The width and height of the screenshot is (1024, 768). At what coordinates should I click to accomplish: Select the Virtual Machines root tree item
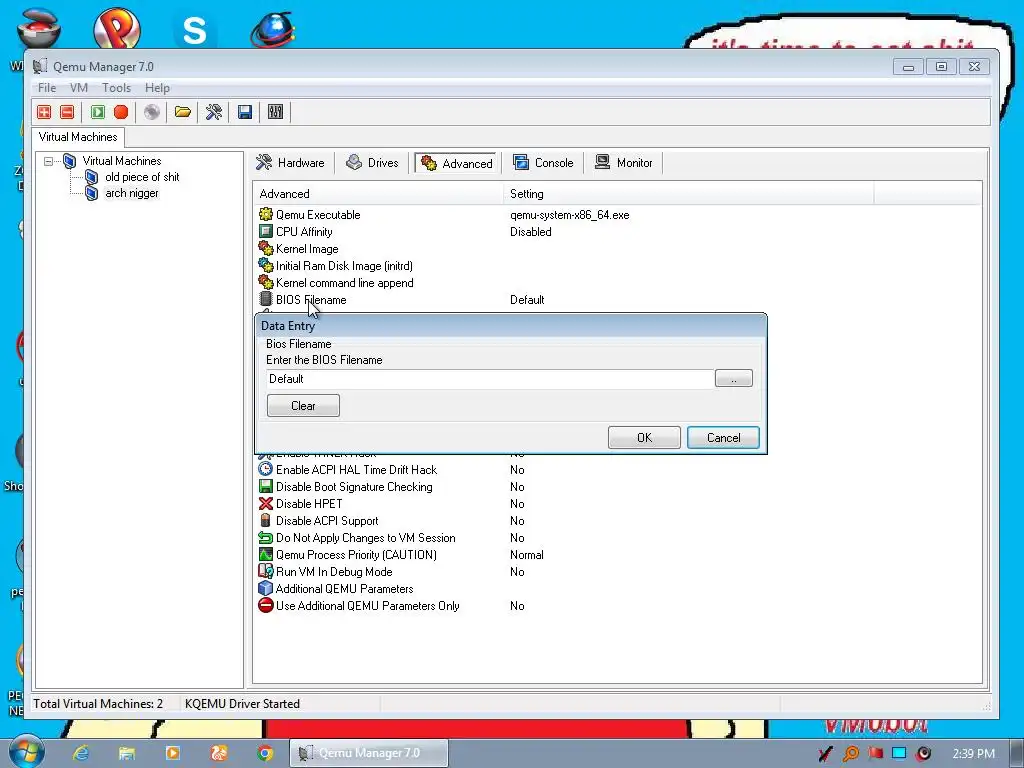tap(121, 161)
